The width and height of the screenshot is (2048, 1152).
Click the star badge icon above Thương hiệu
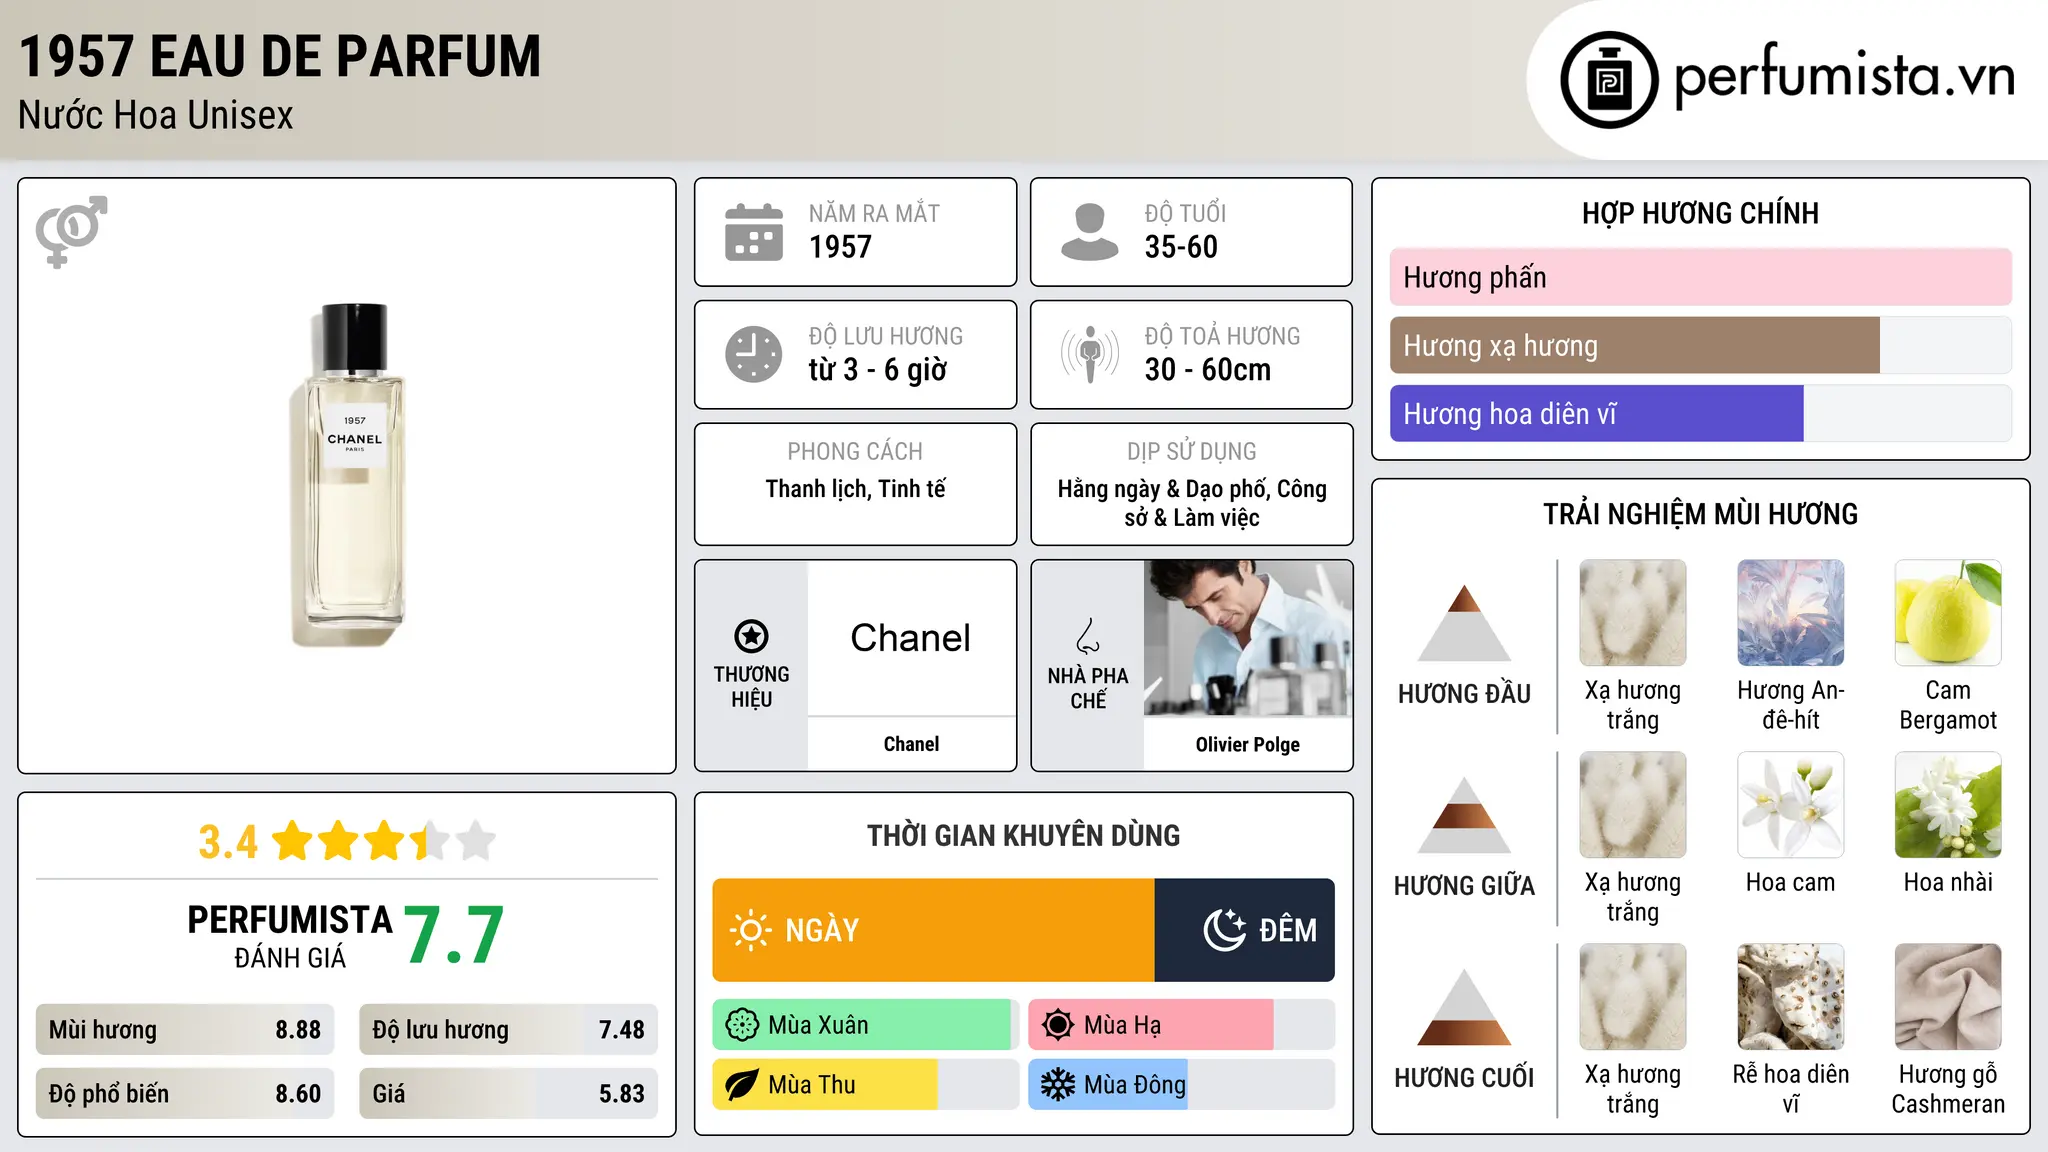click(751, 636)
